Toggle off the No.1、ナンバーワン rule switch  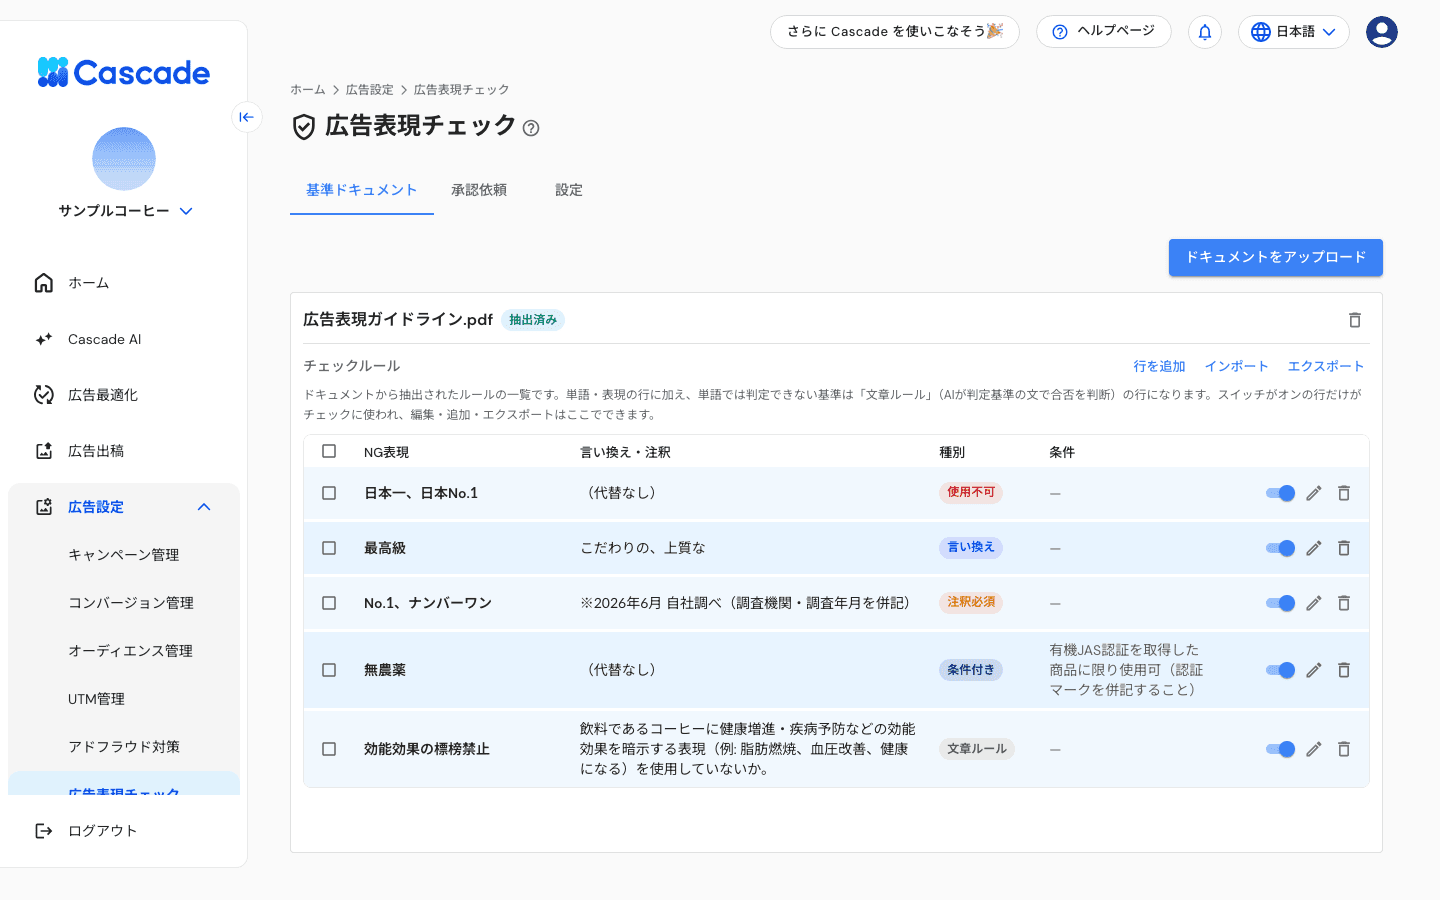tap(1280, 603)
